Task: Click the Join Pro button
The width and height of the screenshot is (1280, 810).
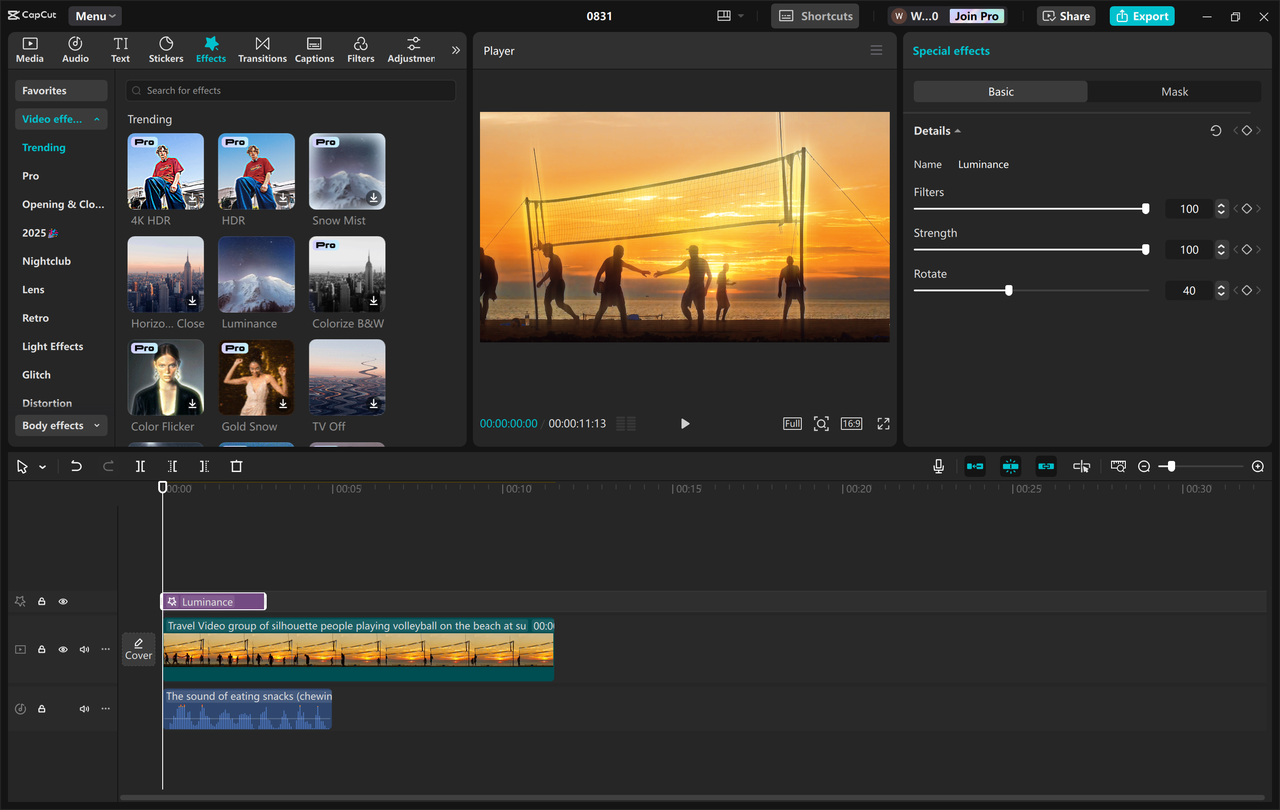Action: click(x=976, y=15)
